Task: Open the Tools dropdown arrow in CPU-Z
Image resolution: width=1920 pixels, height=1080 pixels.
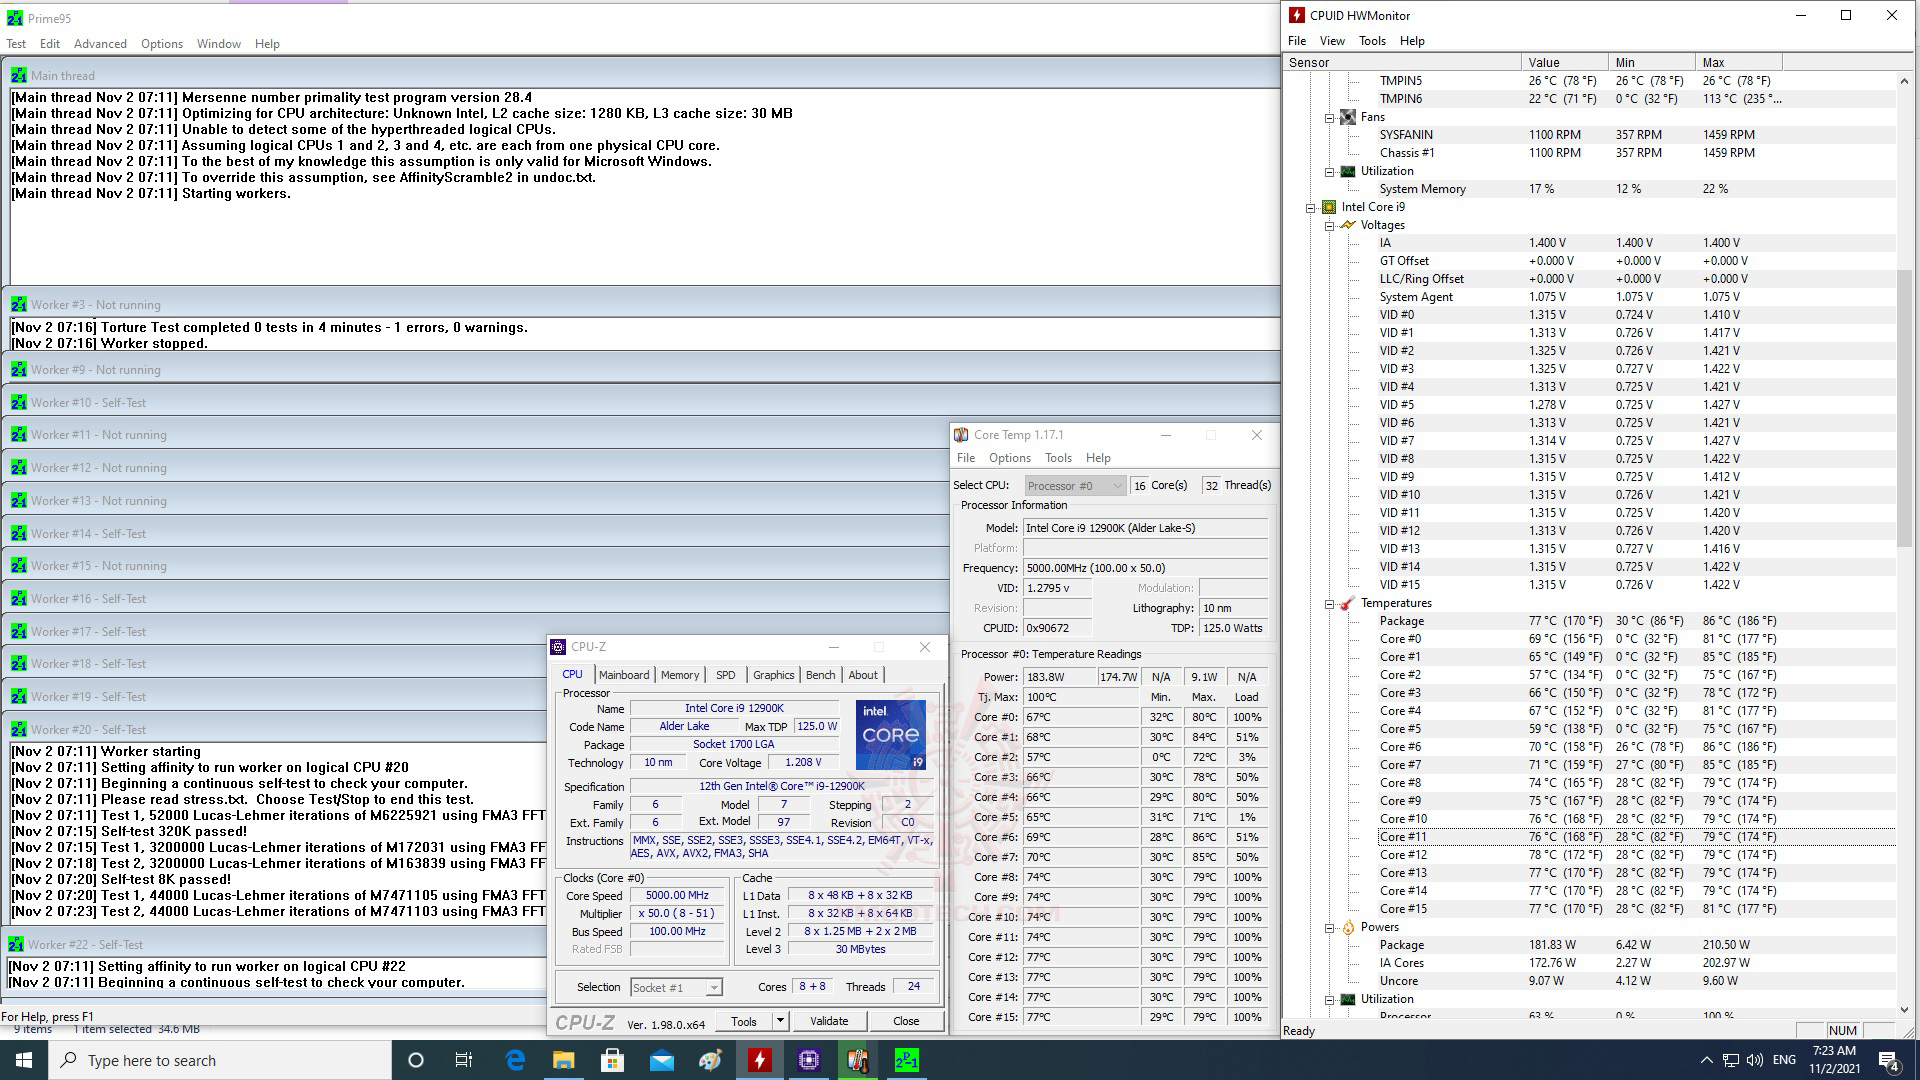Action: (x=780, y=1021)
